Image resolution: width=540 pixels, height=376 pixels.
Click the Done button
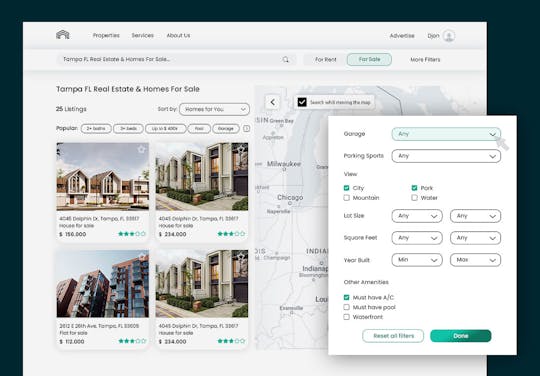pos(460,336)
